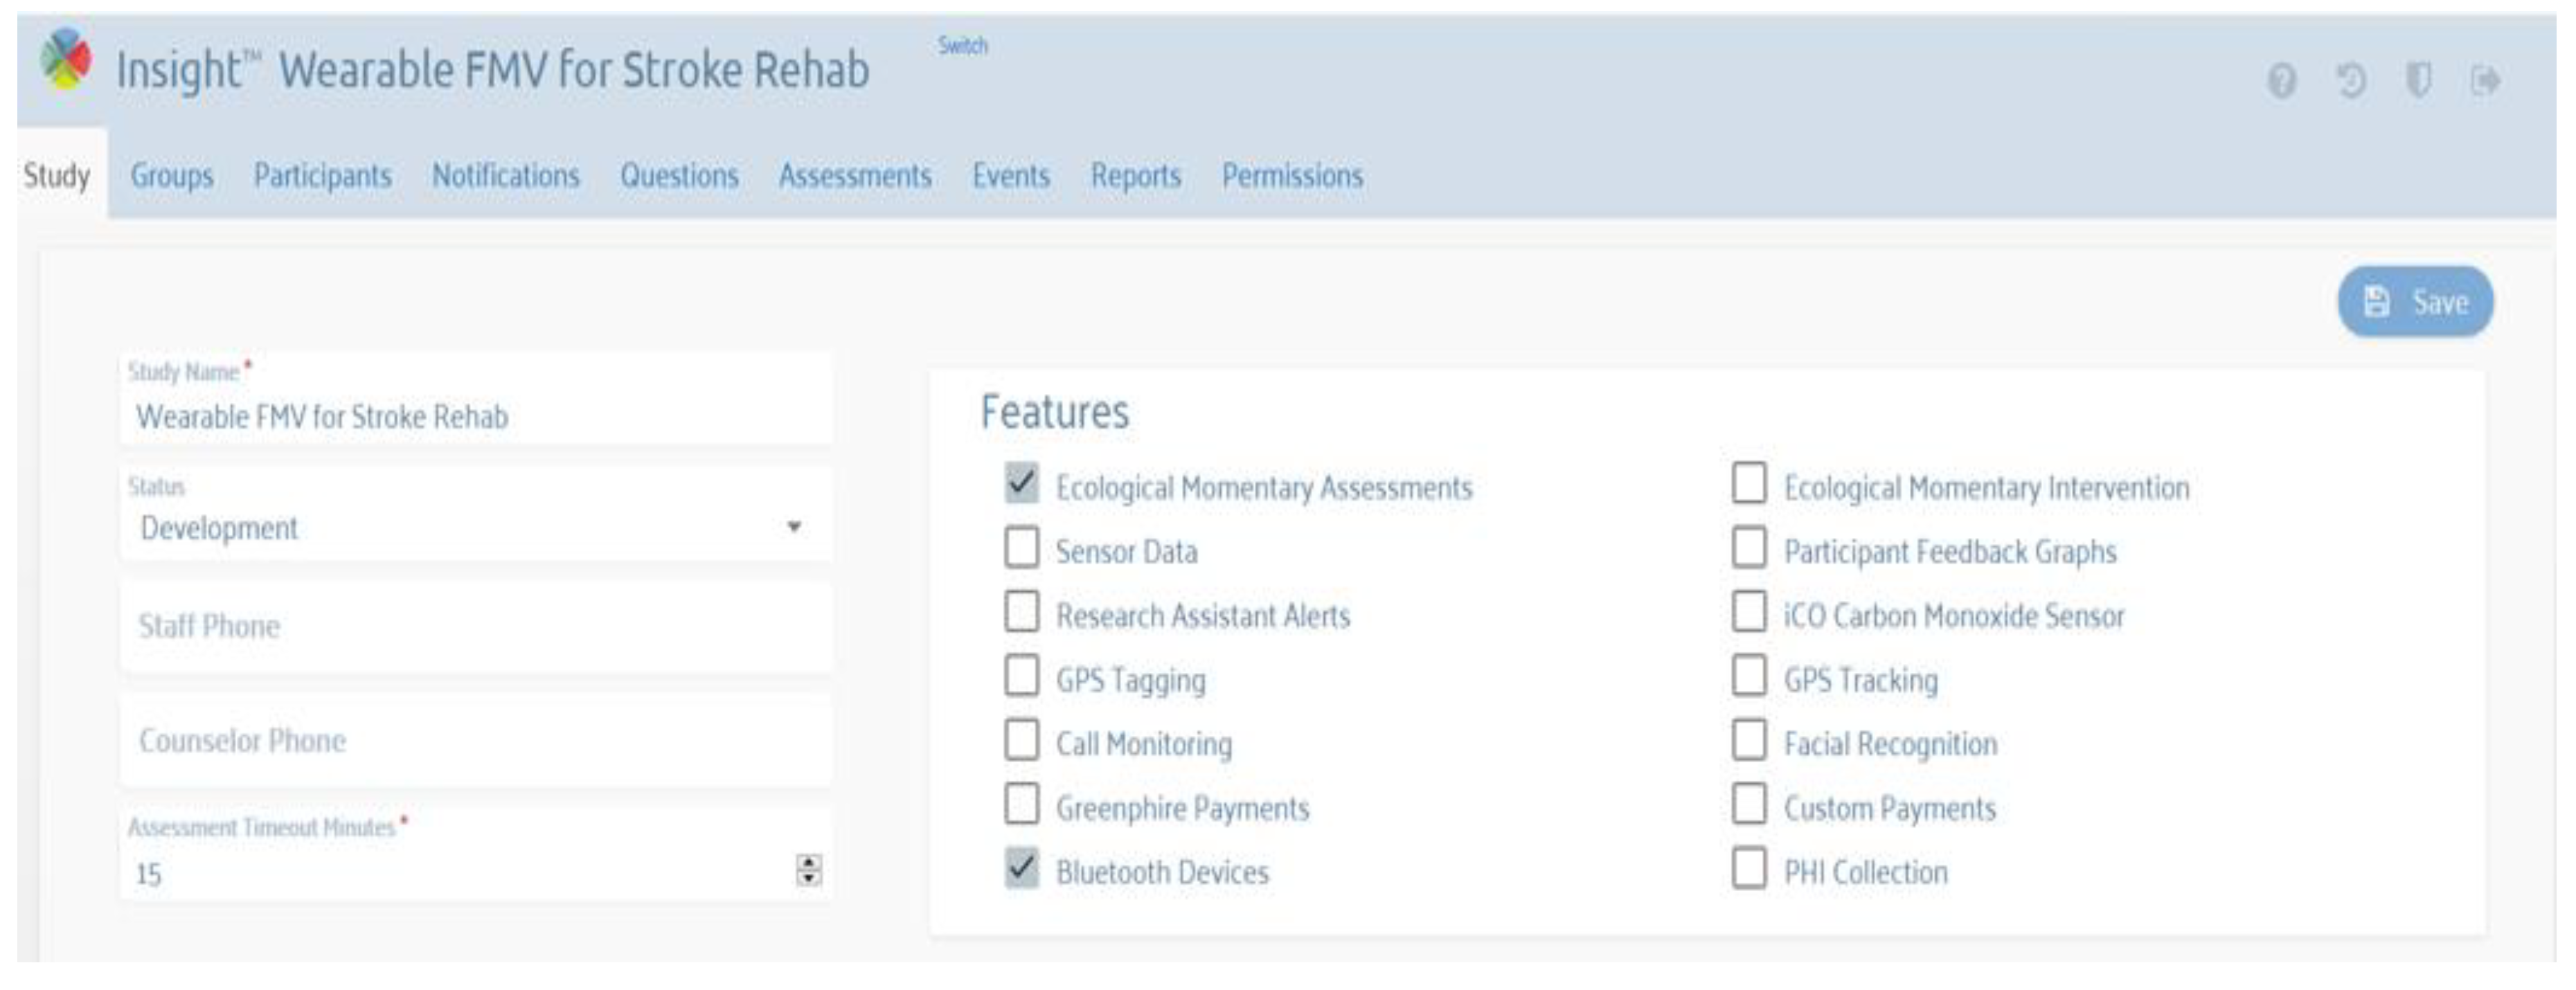
Task: Click the help question mark icon
Action: tap(2281, 80)
